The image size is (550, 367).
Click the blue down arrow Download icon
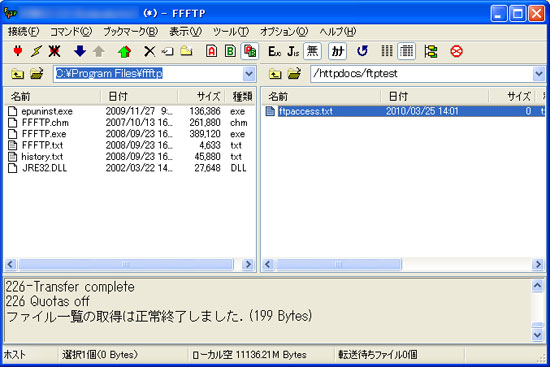80,51
